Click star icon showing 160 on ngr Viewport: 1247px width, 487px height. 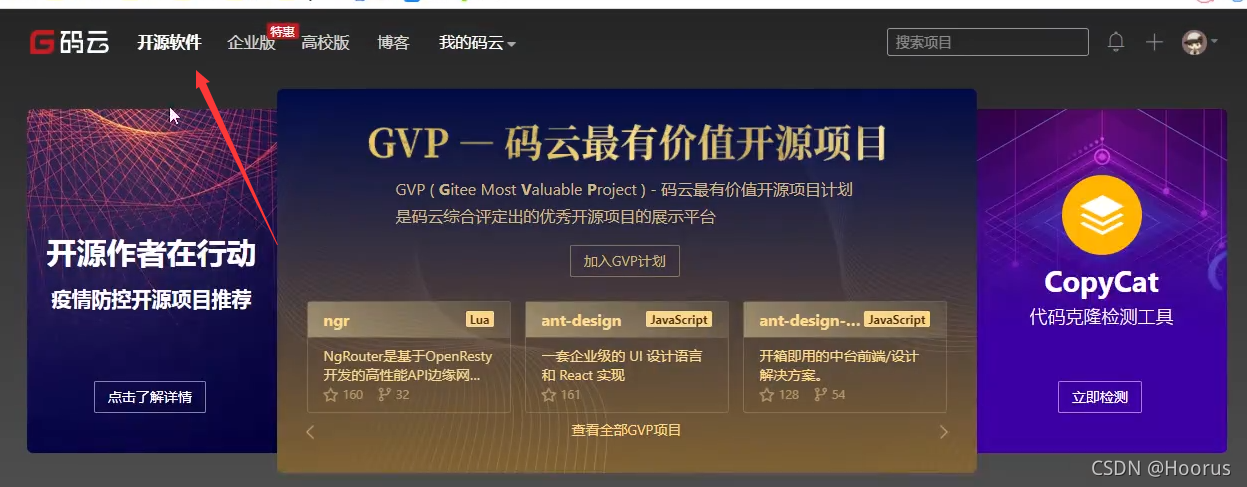(x=331, y=395)
